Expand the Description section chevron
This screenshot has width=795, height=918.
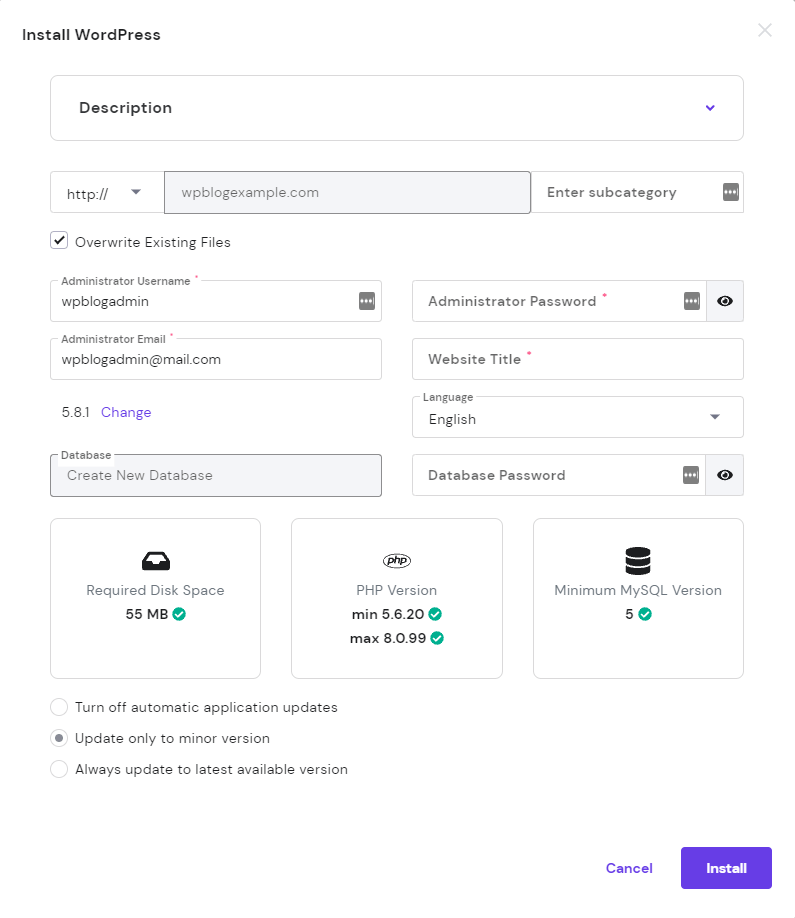(x=710, y=108)
